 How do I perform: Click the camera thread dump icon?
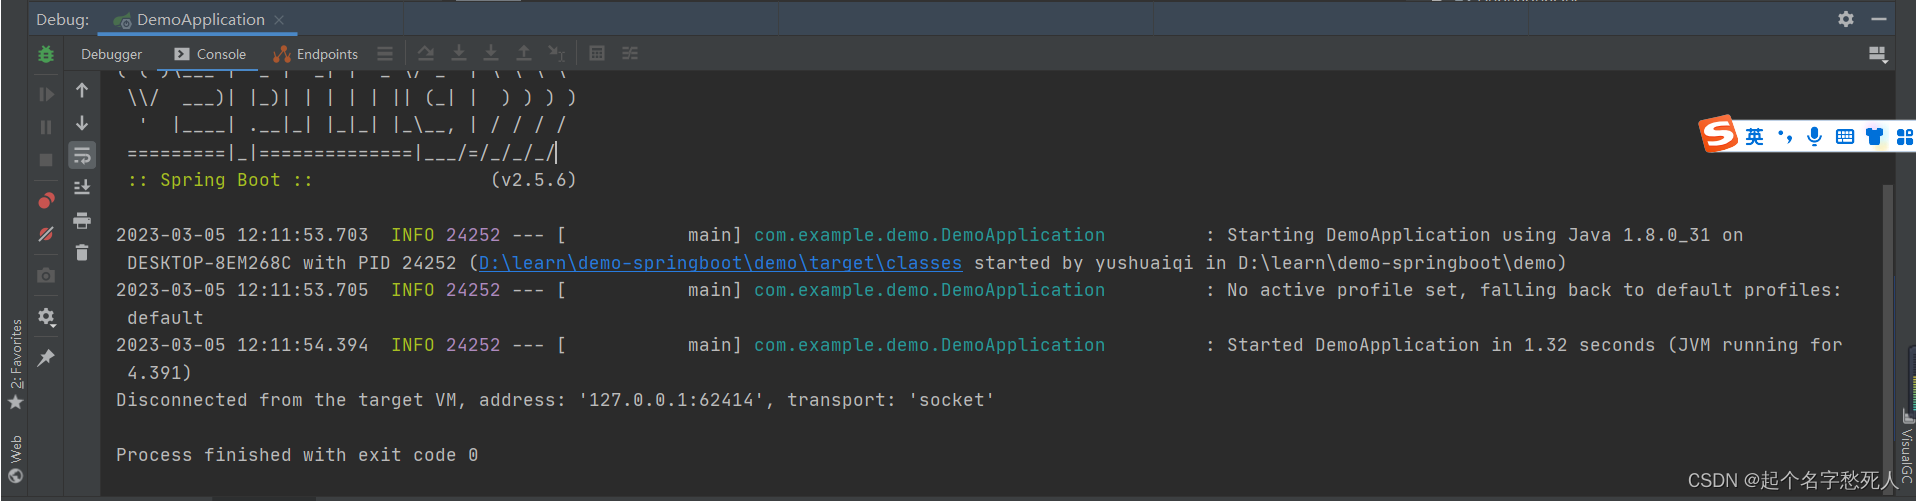click(46, 275)
